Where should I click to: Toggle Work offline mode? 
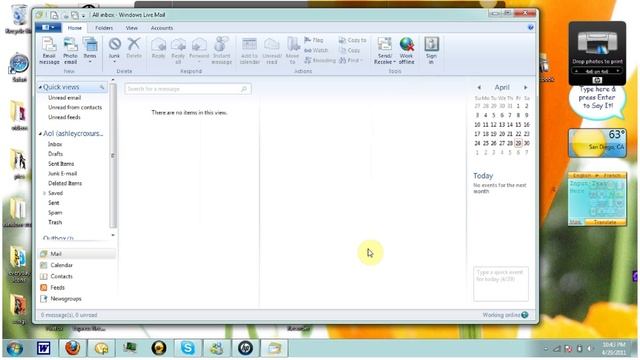coord(407,51)
